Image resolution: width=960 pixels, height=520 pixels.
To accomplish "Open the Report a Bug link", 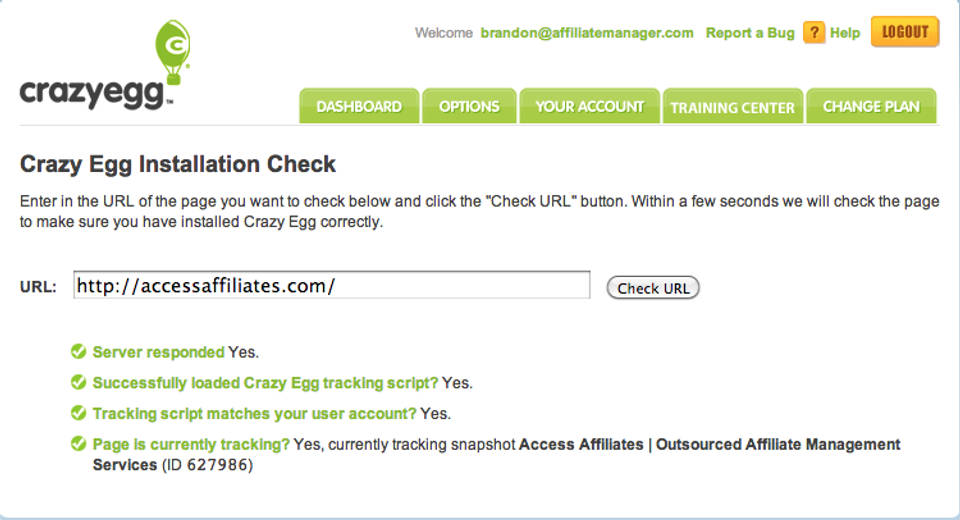I will tap(749, 33).
